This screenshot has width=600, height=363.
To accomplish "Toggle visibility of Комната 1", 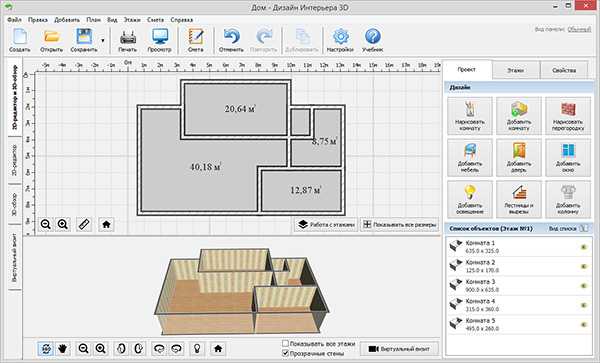I will click(584, 247).
